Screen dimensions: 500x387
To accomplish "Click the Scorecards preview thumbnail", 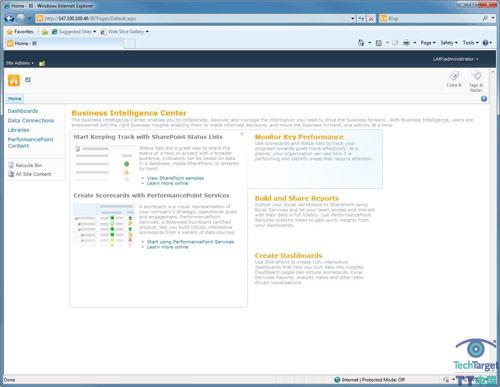I will pyautogui.click(x=104, y=225).
